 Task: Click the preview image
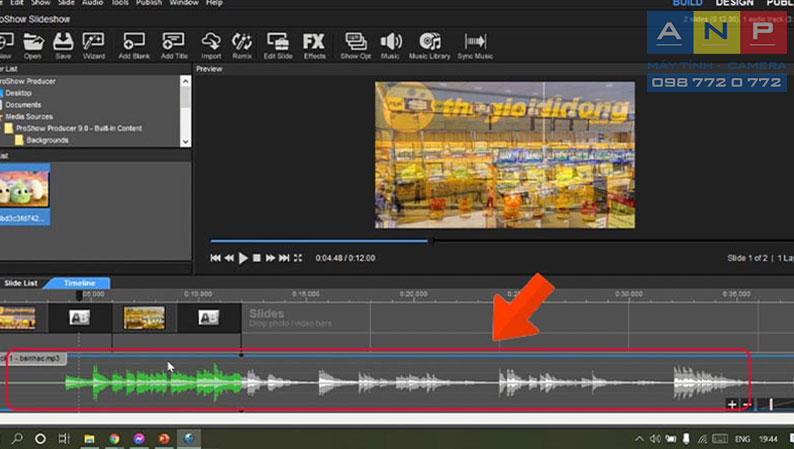505,155
